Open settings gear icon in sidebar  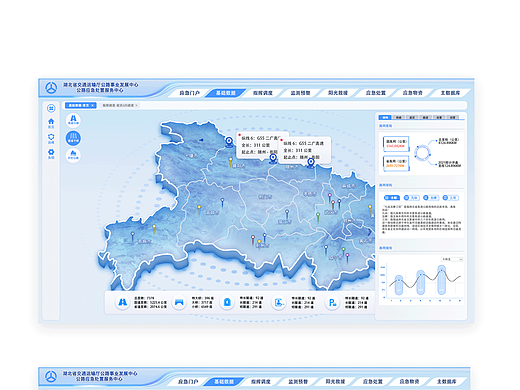pyautogui.click(x=51, y=153)
